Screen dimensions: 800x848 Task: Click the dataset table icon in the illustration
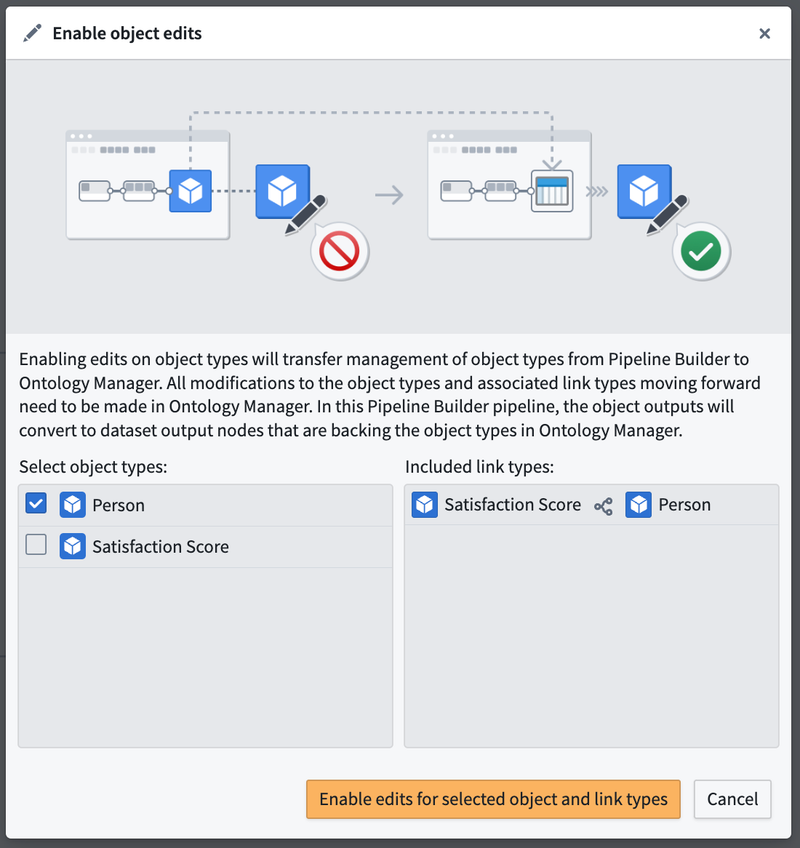[x=552, y=191]
